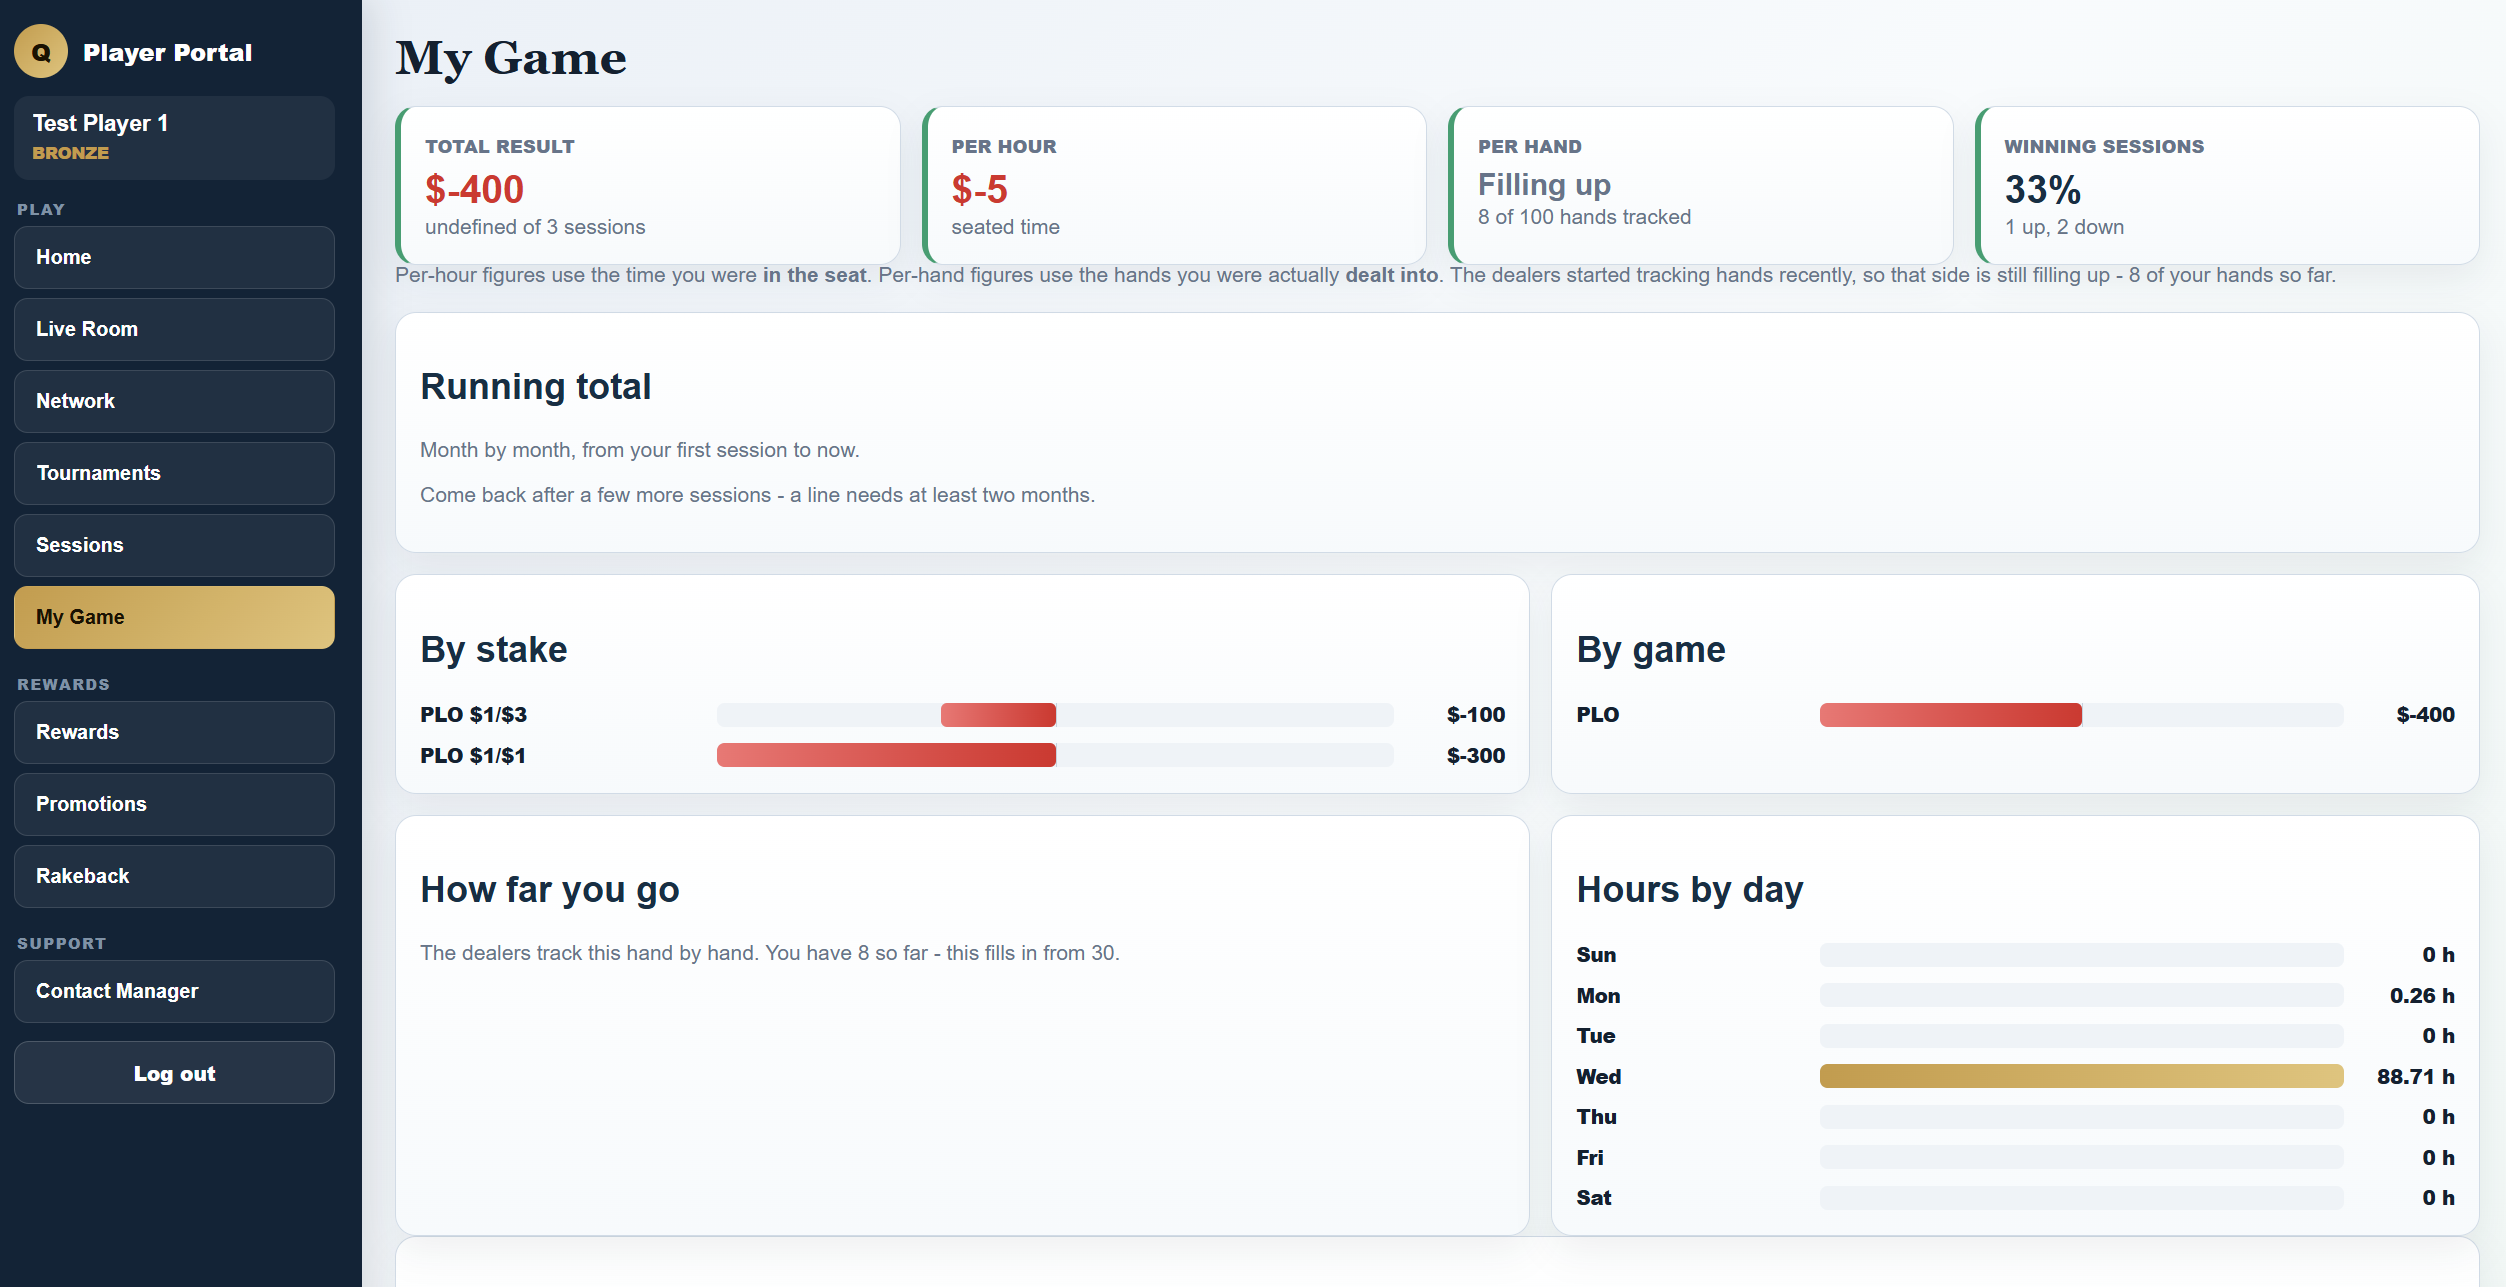Image resolution: width=2506 pixels, height=1287 pixels.
Task: Select the Test Player 1 profile card
Action: (x=174, y=138)
